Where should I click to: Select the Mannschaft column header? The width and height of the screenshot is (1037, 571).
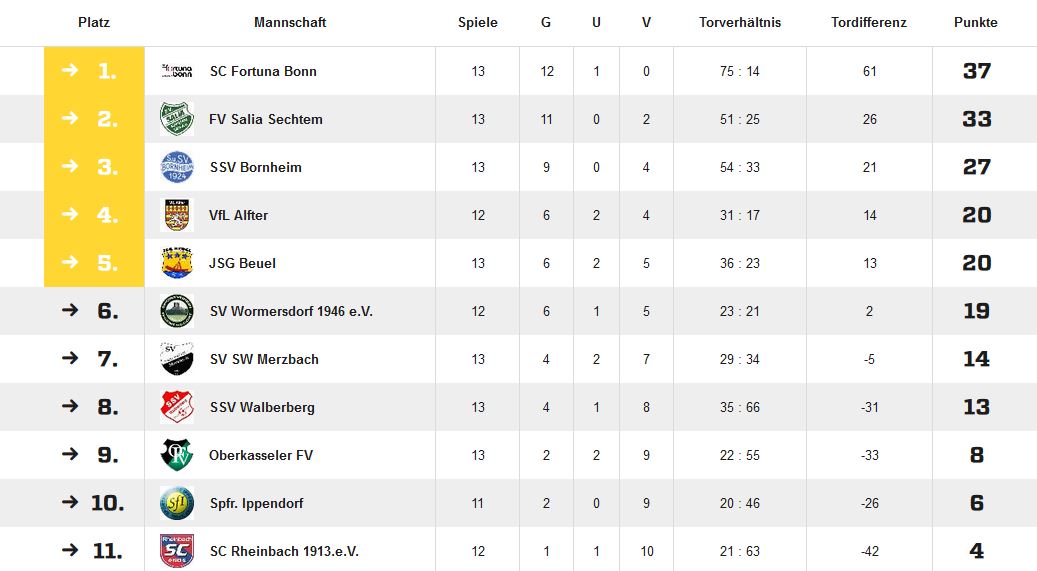(x=290, y=22)
